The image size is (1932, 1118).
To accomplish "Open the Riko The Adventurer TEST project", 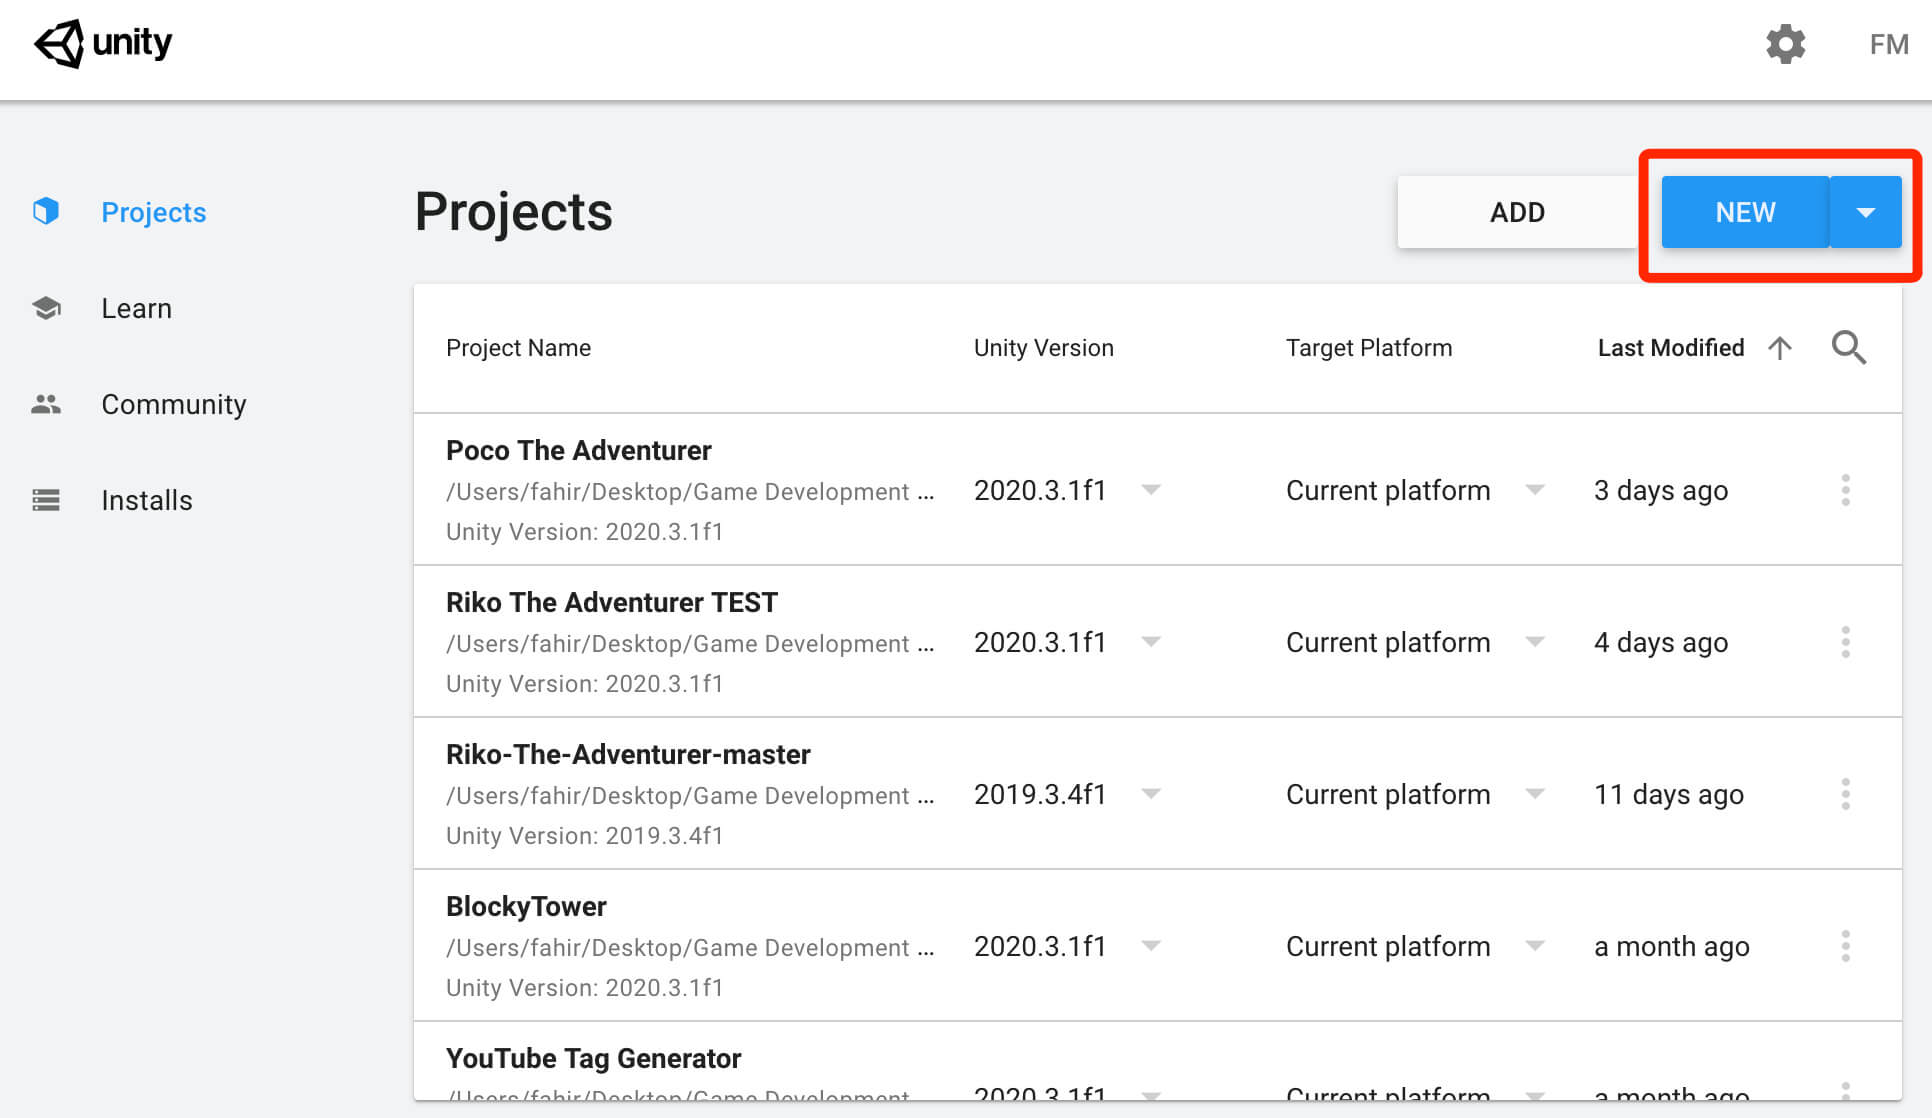I will (612, 603).
